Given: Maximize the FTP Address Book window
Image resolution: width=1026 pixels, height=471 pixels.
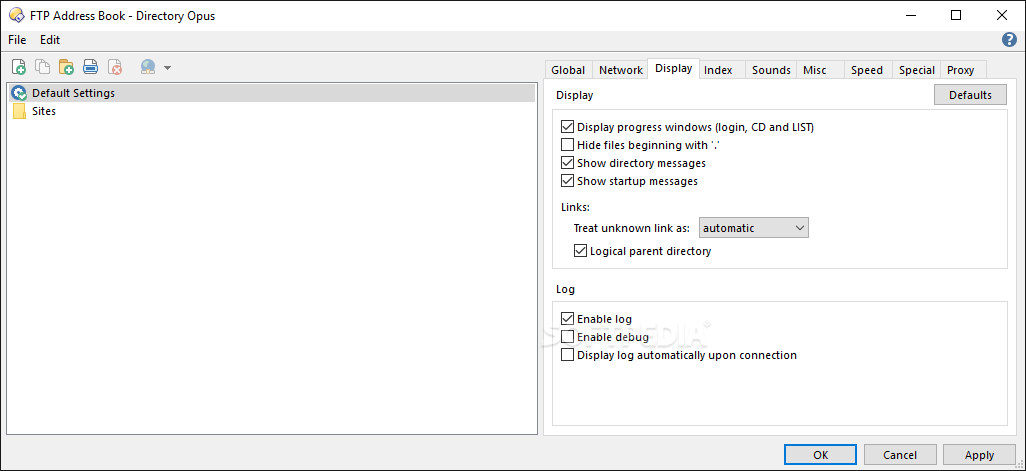Looking at the screenshot, I should [x=956, y=16].
